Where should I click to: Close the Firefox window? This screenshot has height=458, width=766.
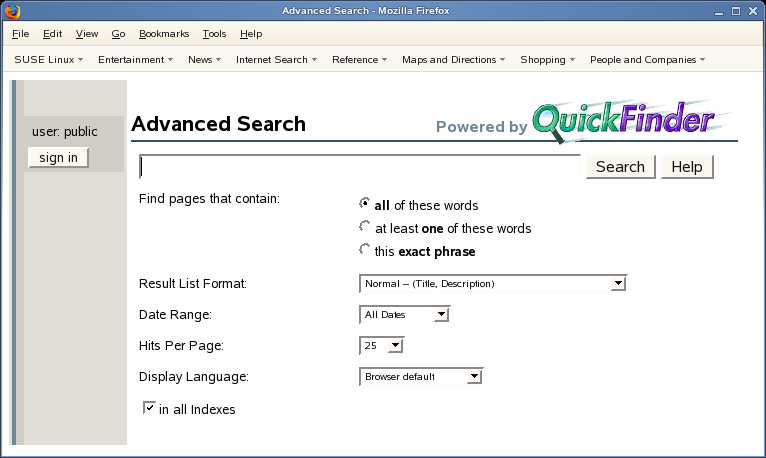tap(753, 11)
